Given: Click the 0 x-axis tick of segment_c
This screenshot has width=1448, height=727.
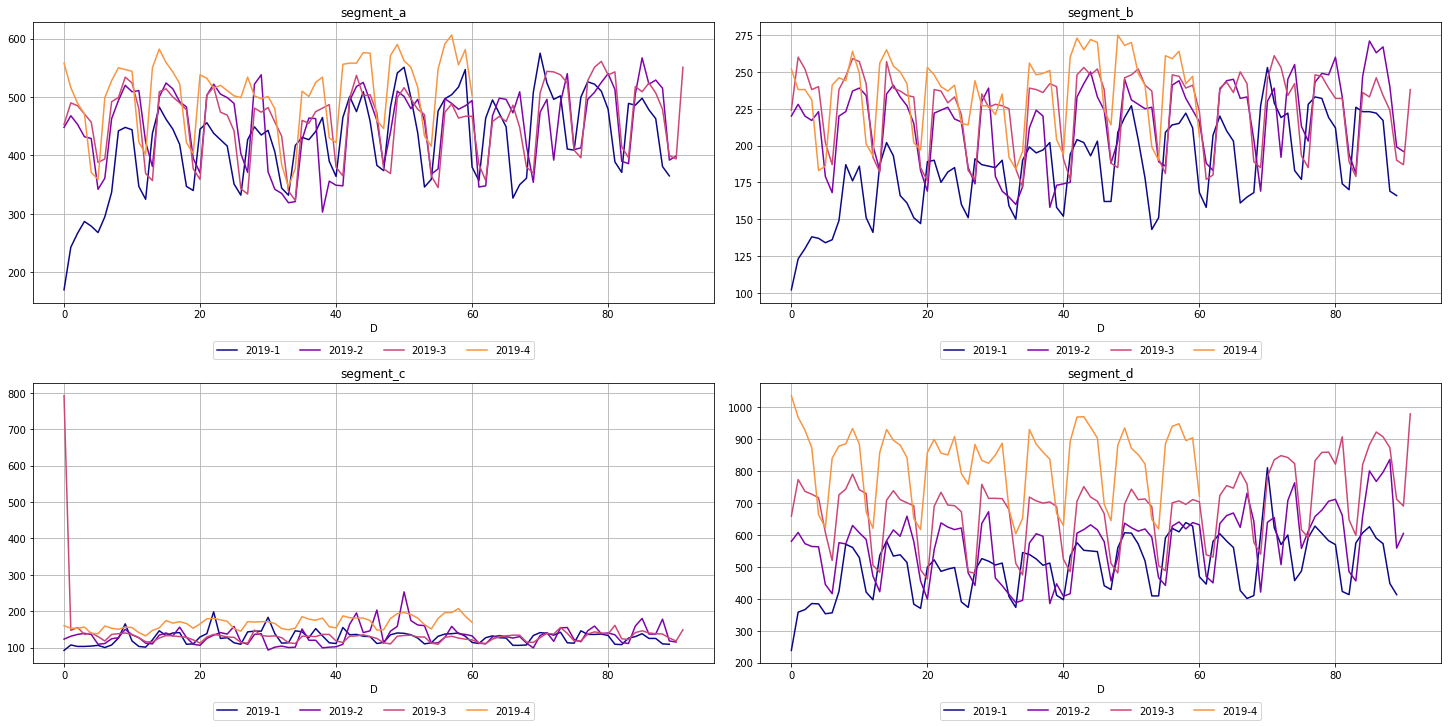Looking at the screenshot, I should pos(64,673).
